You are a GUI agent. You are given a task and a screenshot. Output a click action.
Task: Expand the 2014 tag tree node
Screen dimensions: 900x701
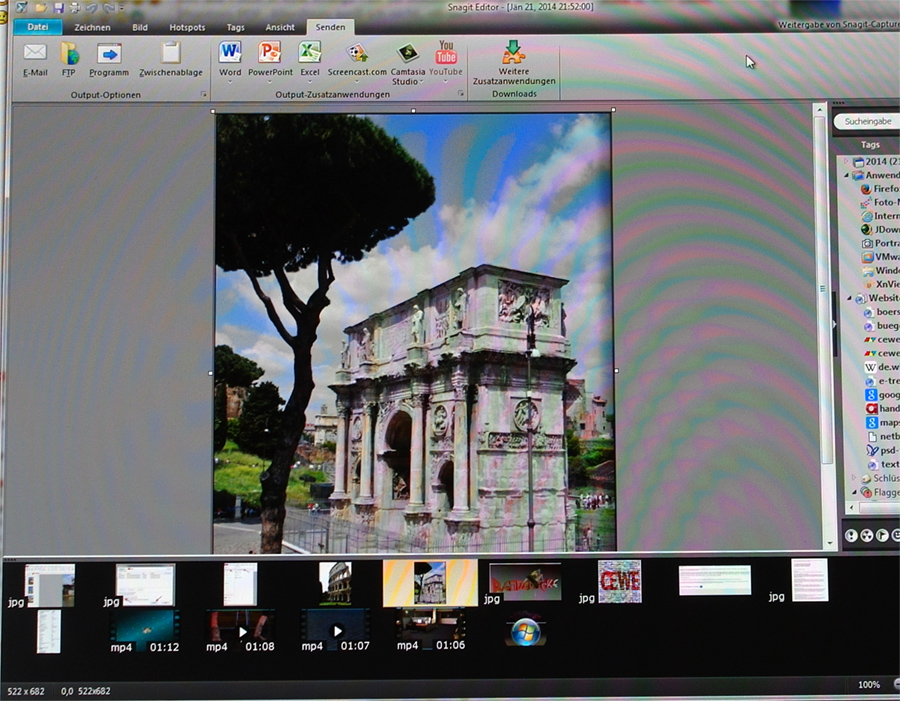click(x=845, y=161)
